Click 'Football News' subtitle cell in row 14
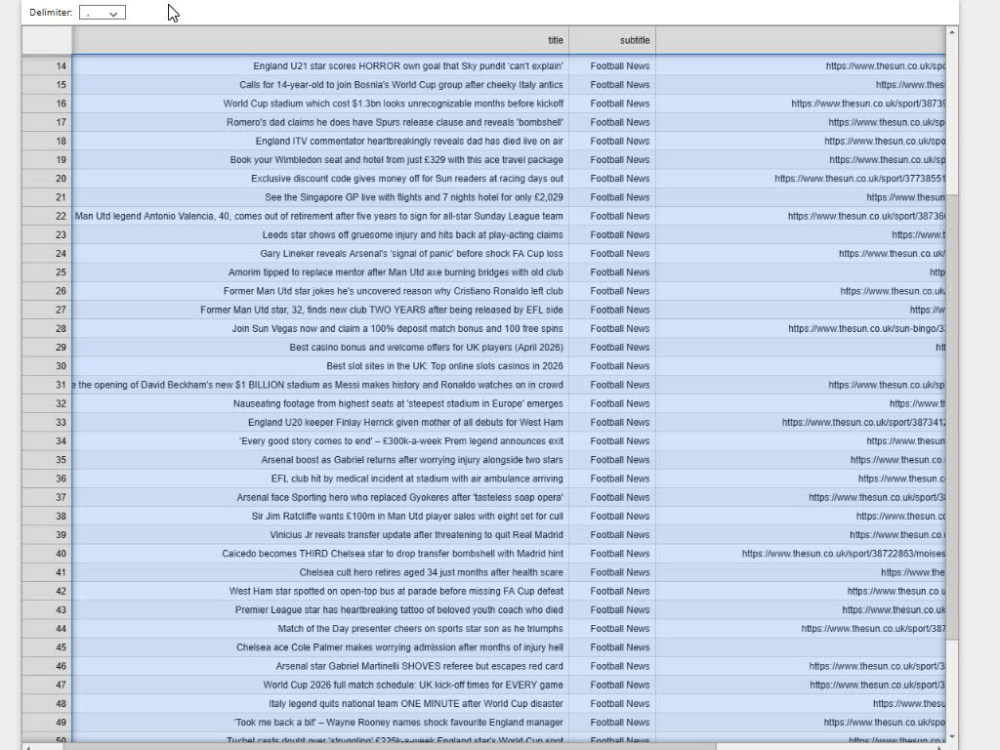The image size is (1000, 750). pyautogui.click(x=612, y=66)
